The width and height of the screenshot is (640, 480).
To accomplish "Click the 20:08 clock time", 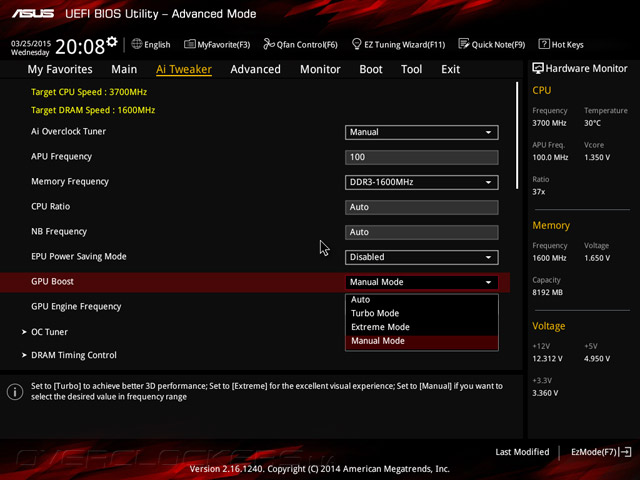I will coord(80,47).
